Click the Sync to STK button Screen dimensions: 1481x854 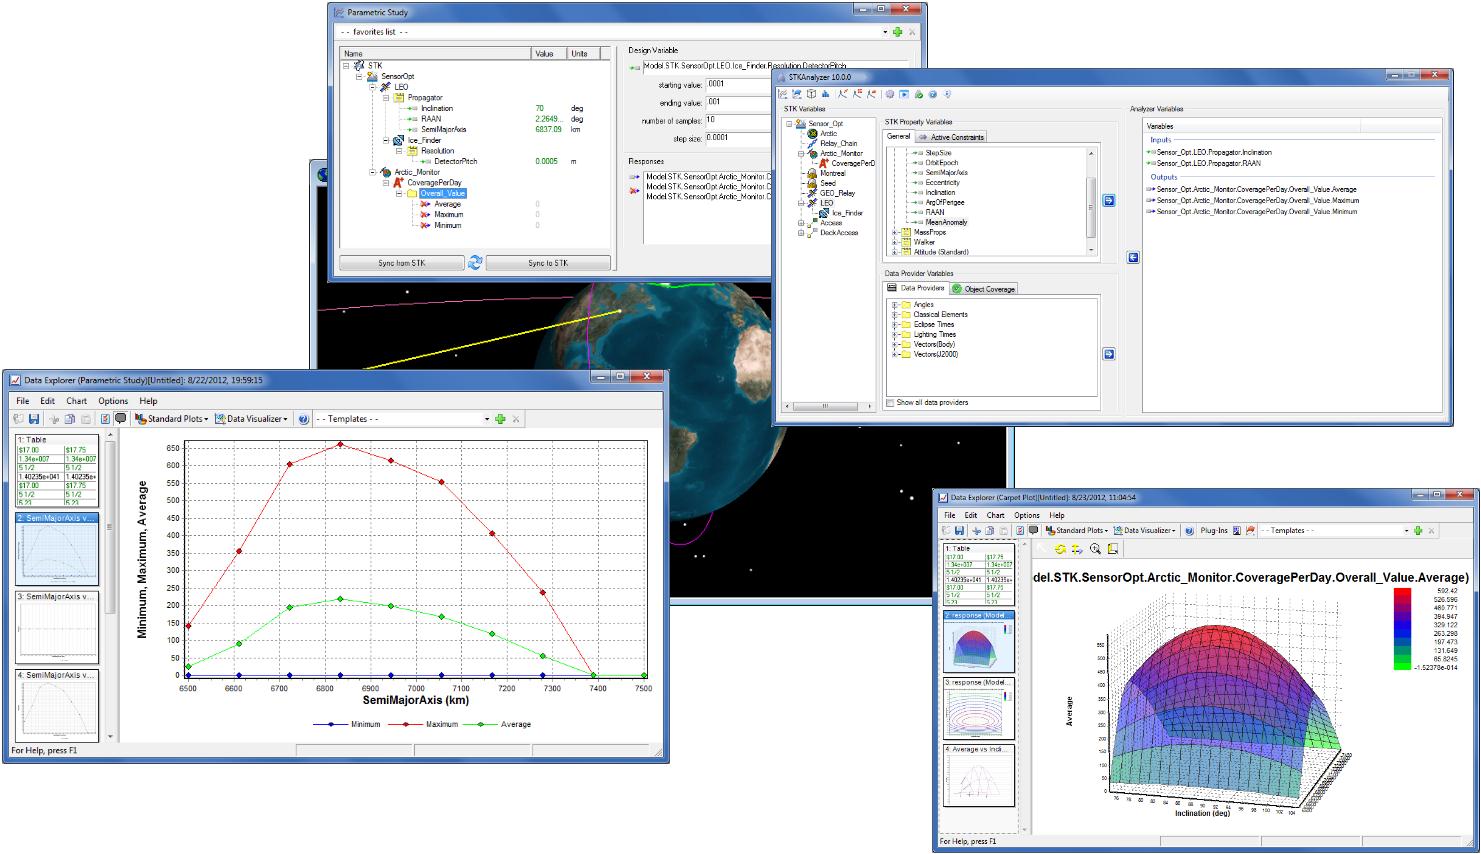pos(547,263)
